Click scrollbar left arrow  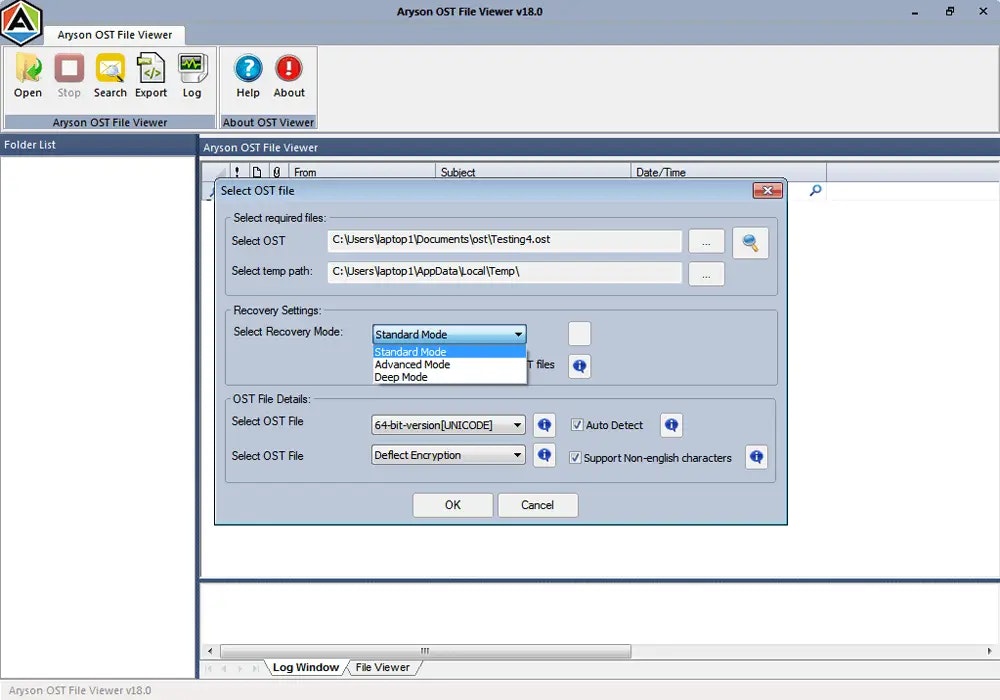pos(210,651)
